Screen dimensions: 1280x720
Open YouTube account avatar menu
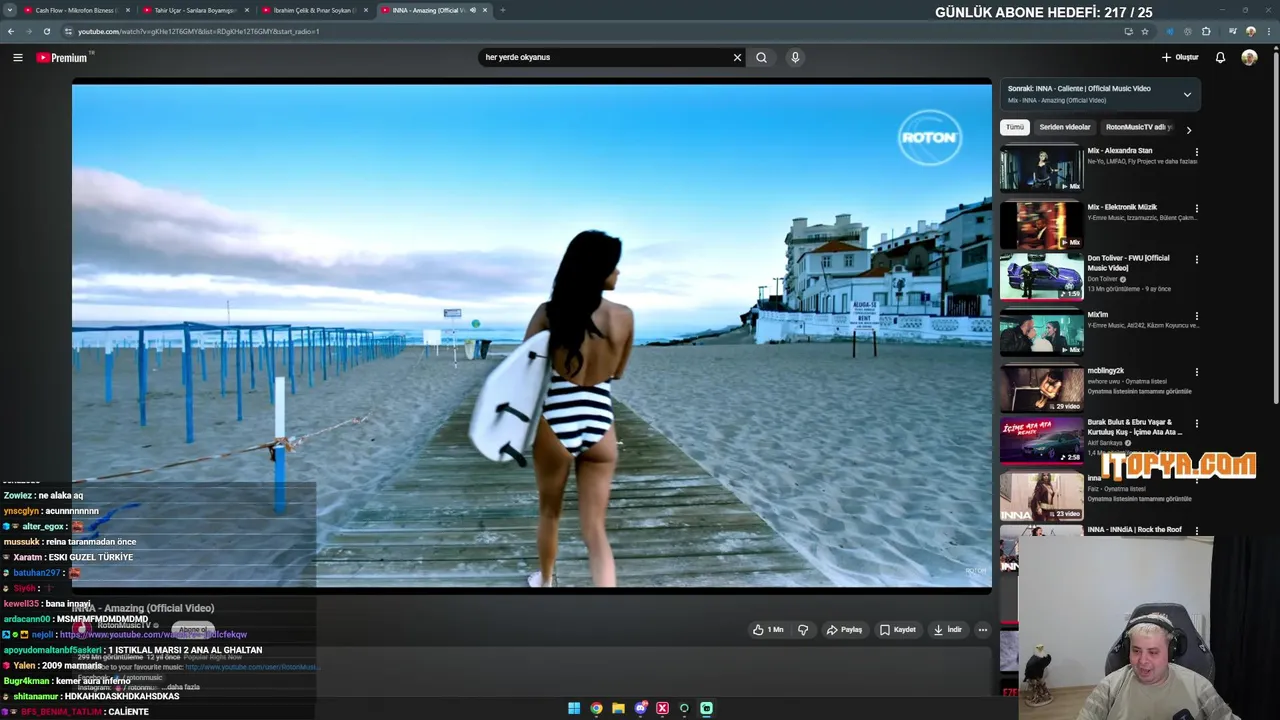1249,57
